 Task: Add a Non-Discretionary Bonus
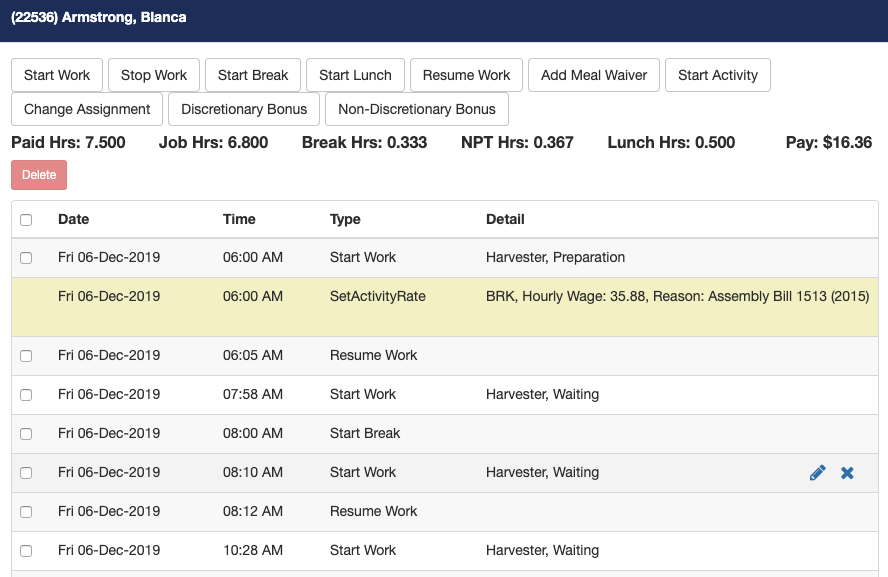417,109
